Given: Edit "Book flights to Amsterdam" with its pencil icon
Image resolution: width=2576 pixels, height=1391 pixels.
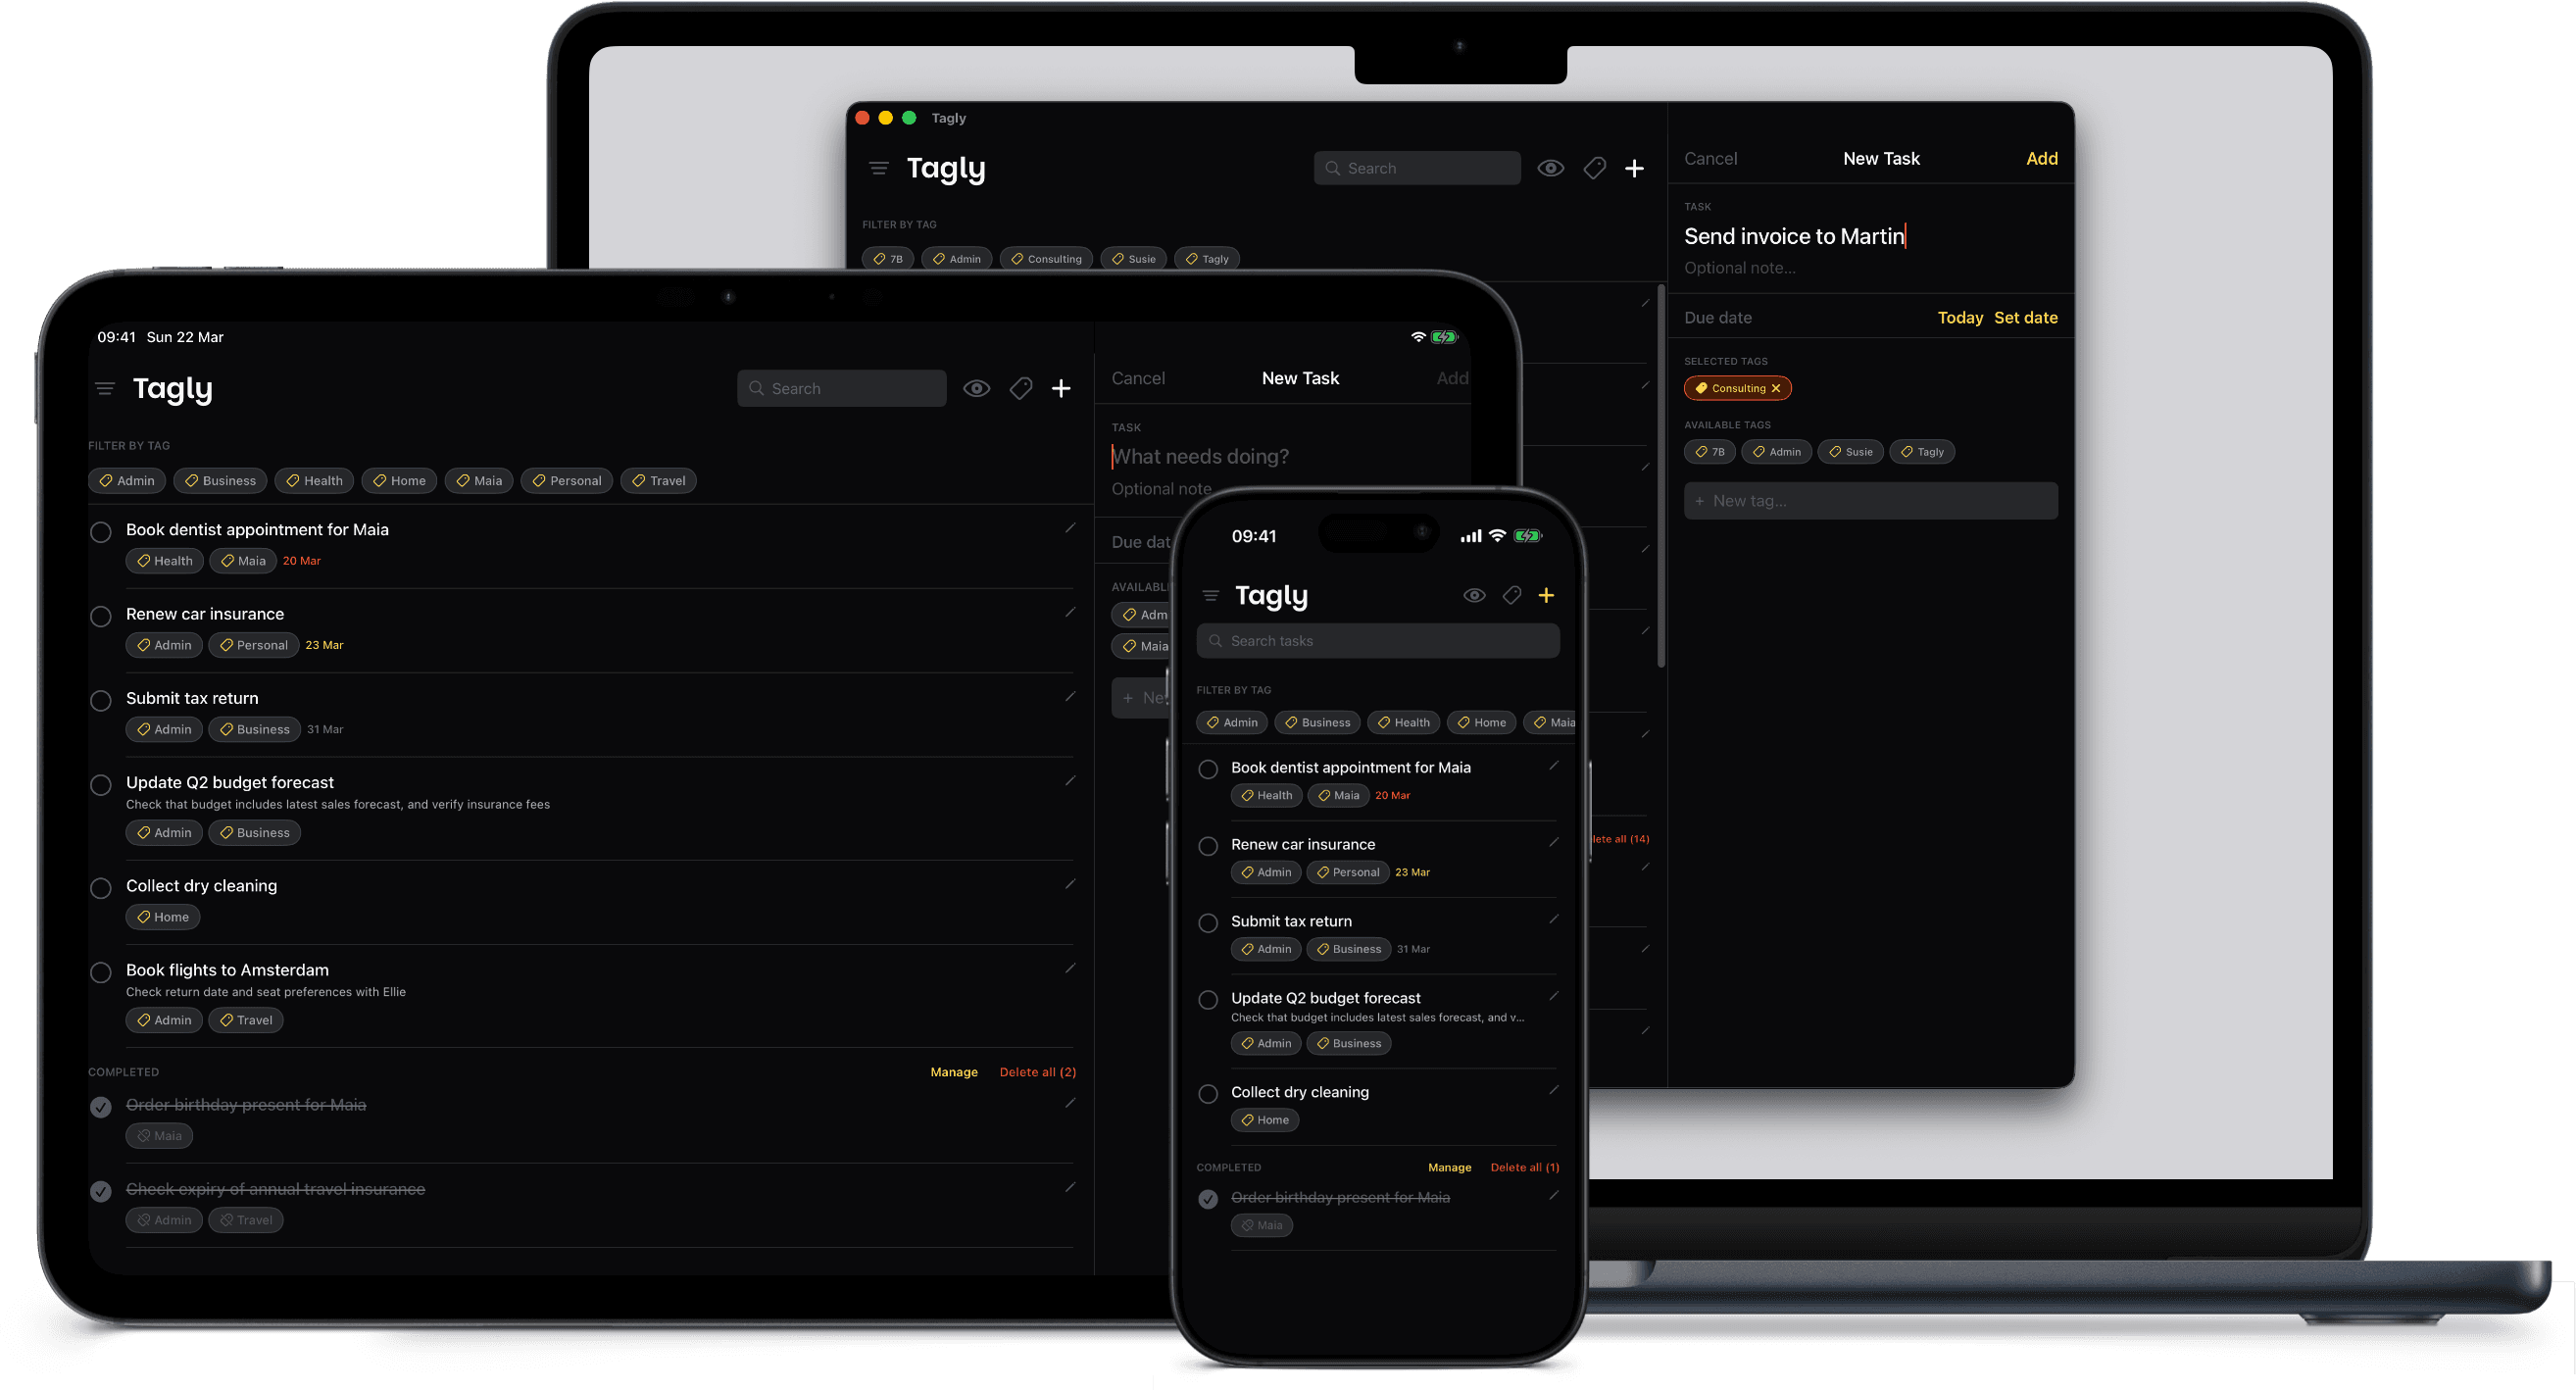Looking at the screenshot, I should [x=1071, y=968].
